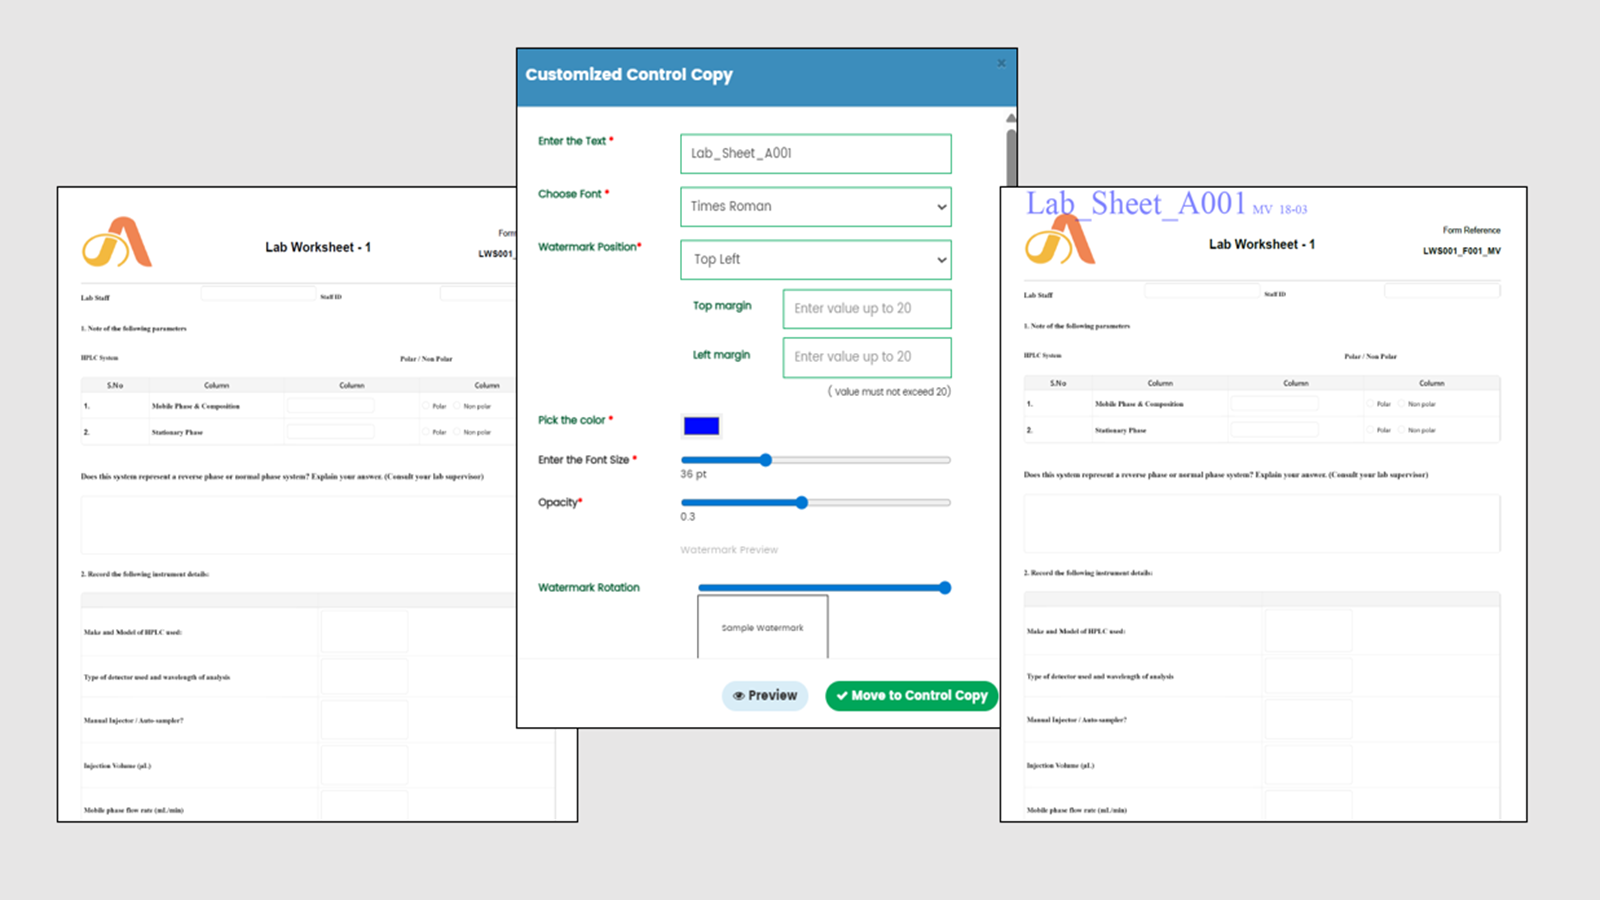This screenshot has height=900, width=1600.
Task: Click the font size slider handle
Action: pyautogui.click(x=766, y=460)
